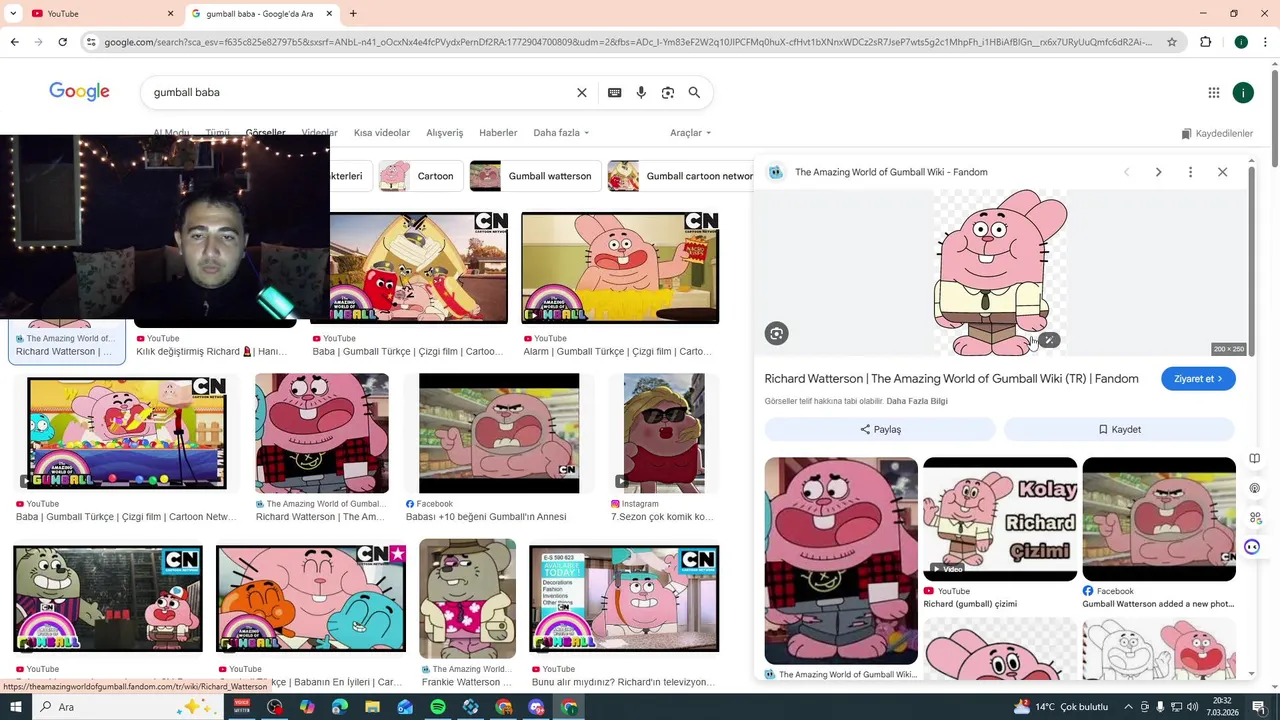Close the gumball baba browser tab

(x=330, y=13)
